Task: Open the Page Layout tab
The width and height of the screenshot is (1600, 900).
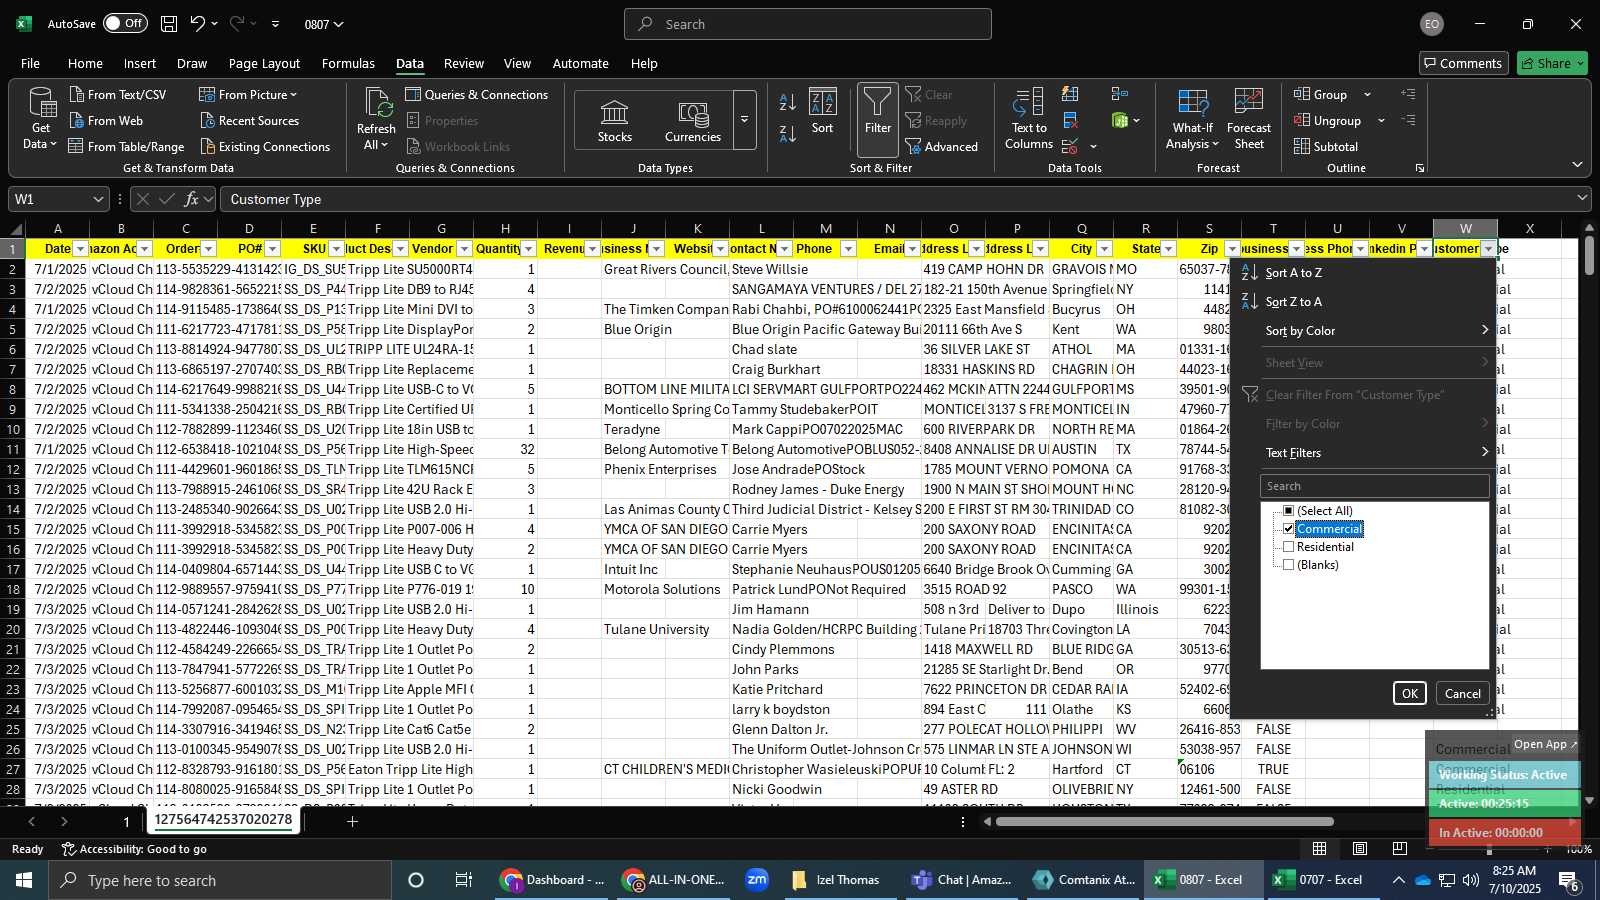Action: (x=264, y=63)
